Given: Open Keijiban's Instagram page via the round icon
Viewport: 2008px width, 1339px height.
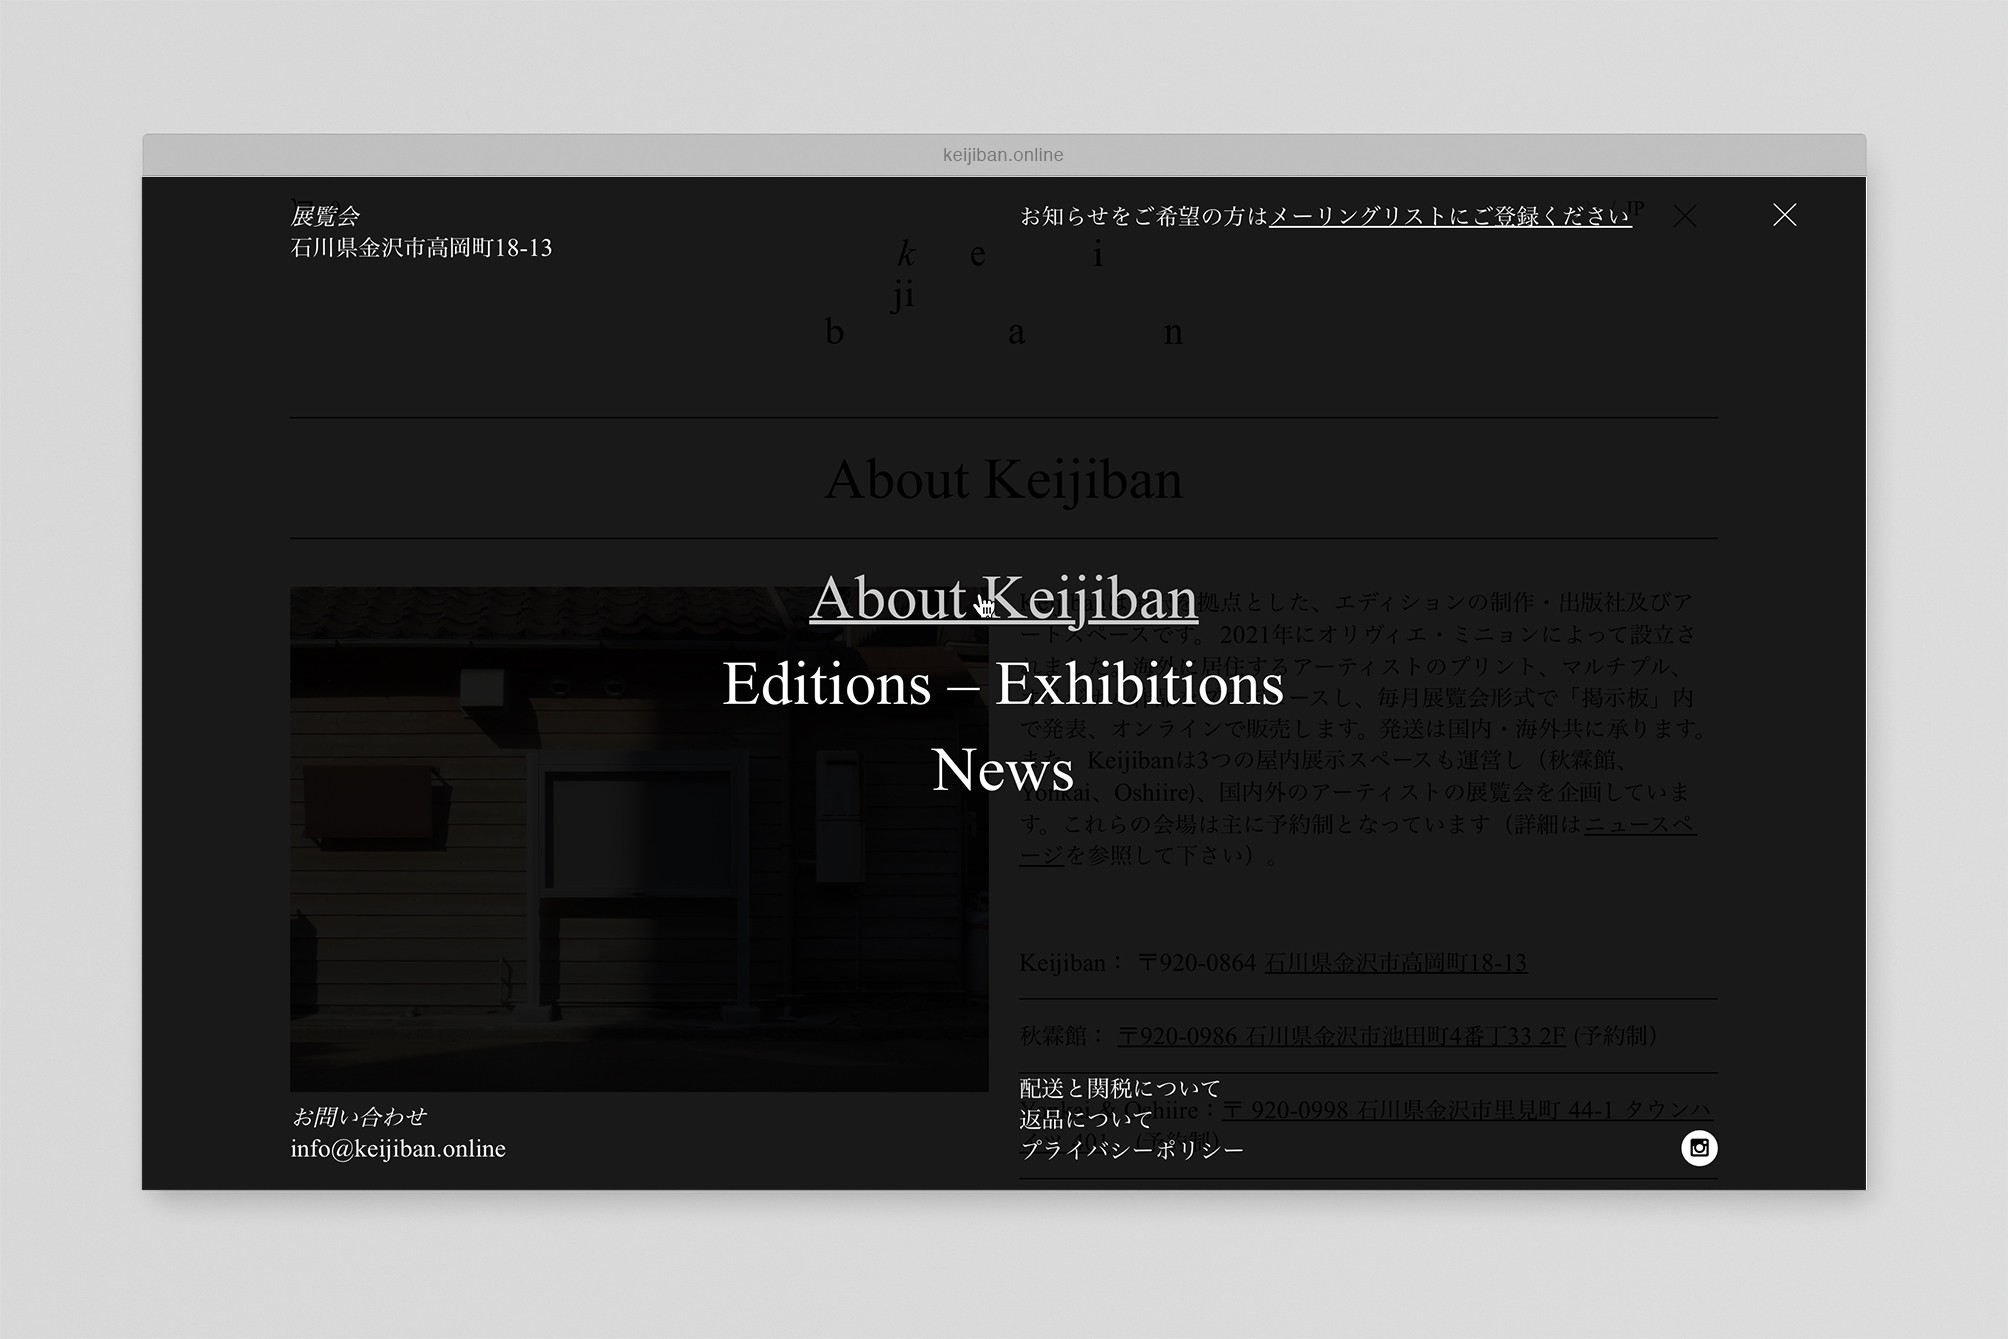Looking at the screenshot, I should (1701, 1149).
